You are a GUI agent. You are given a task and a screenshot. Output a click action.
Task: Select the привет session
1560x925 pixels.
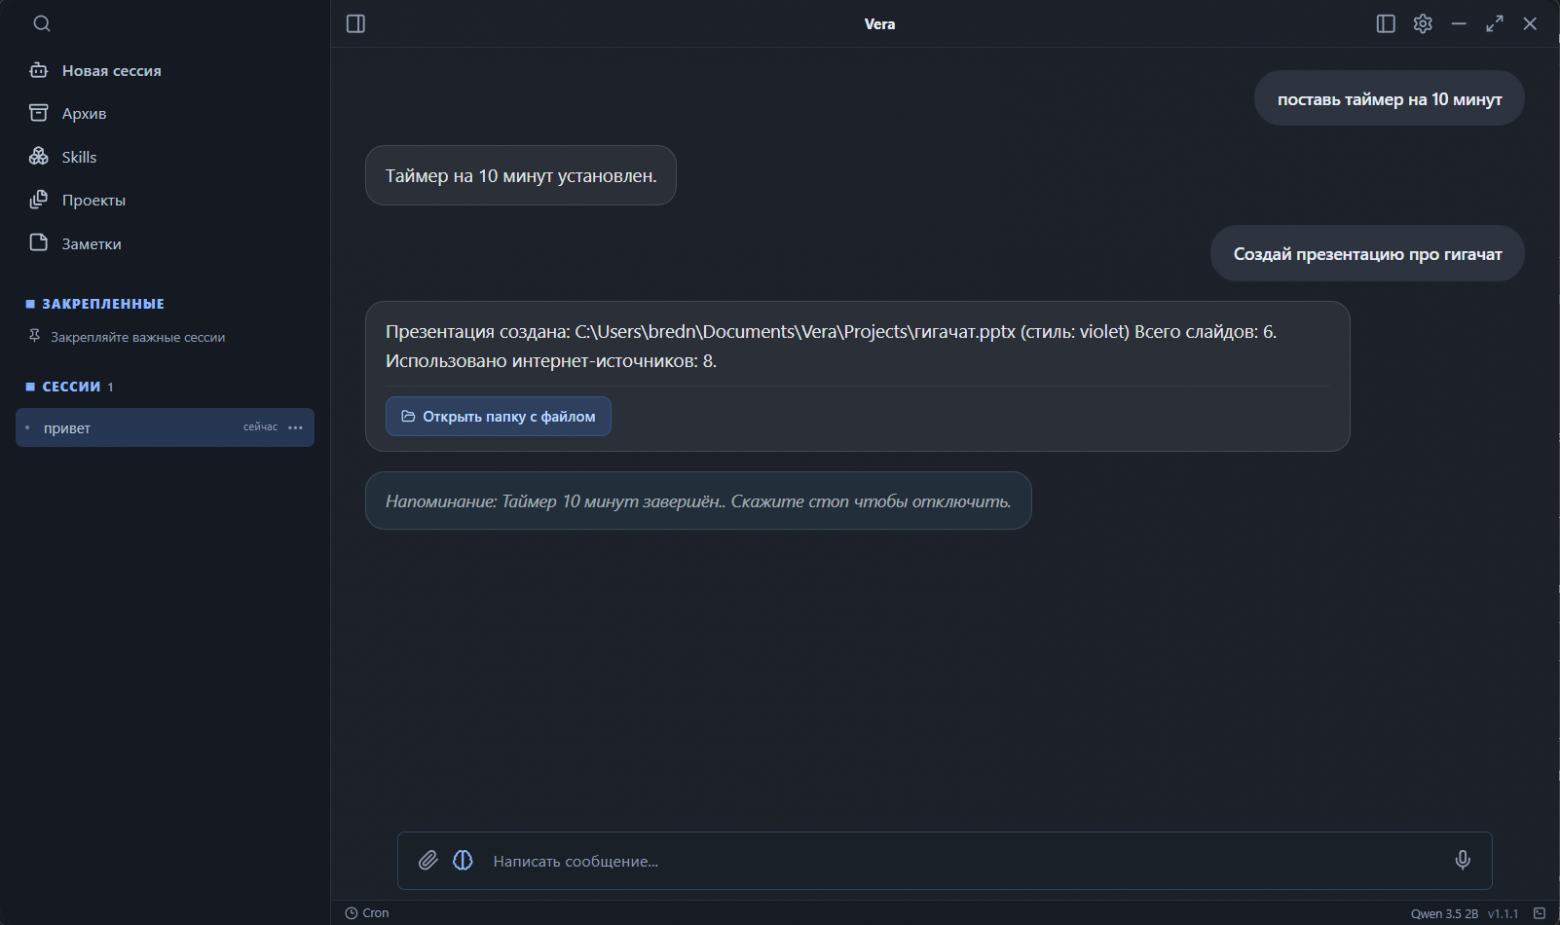(x=165, y=427)
